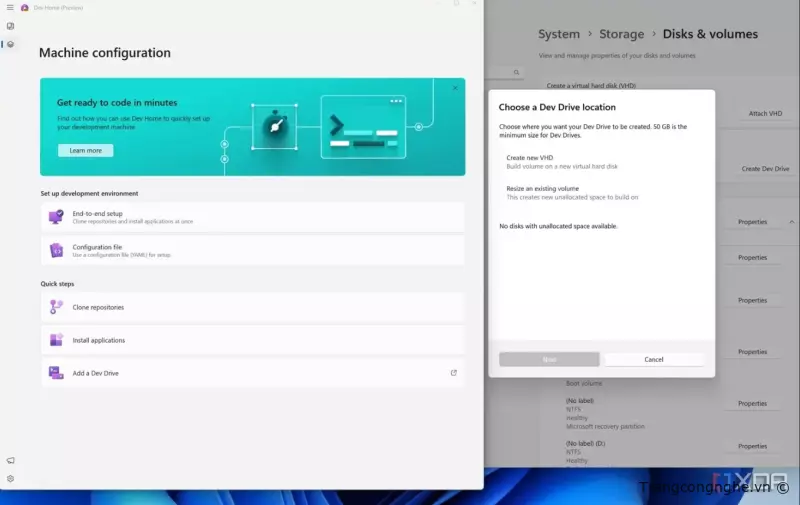Open Add a Dev Drive external link icon
The height and width of the screenshot is (505, 800).
point(453,373)
